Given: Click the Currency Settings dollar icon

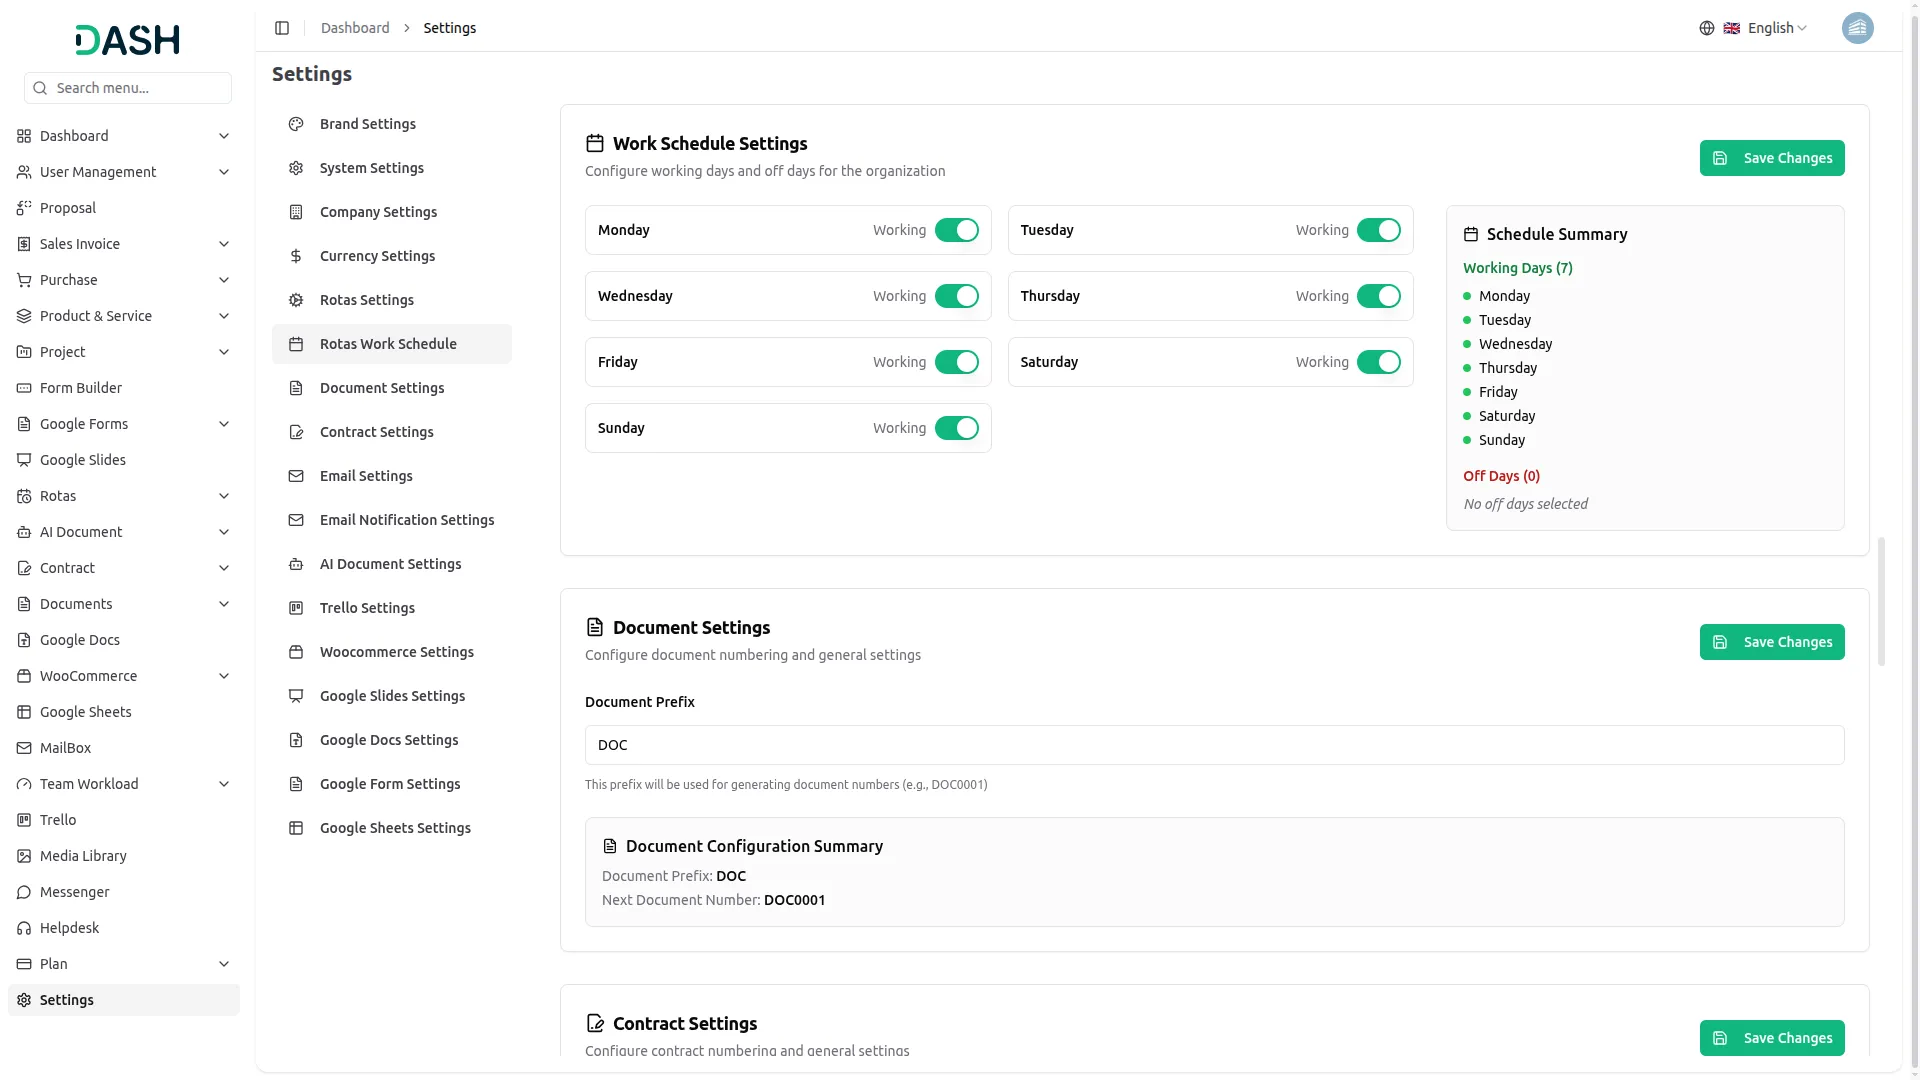Looking at the screenshot, I should pos(296,256).
